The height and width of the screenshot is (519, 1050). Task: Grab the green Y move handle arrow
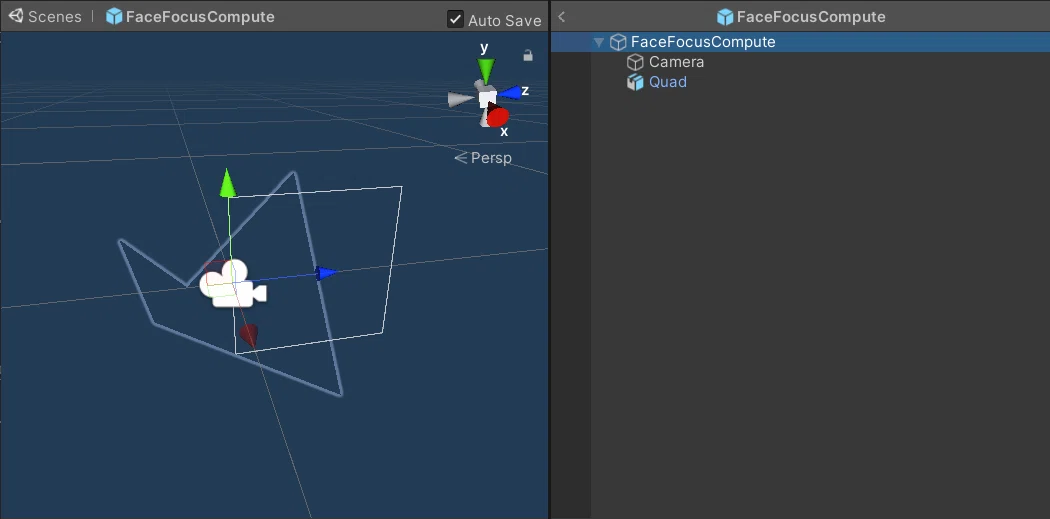point(228,183)
